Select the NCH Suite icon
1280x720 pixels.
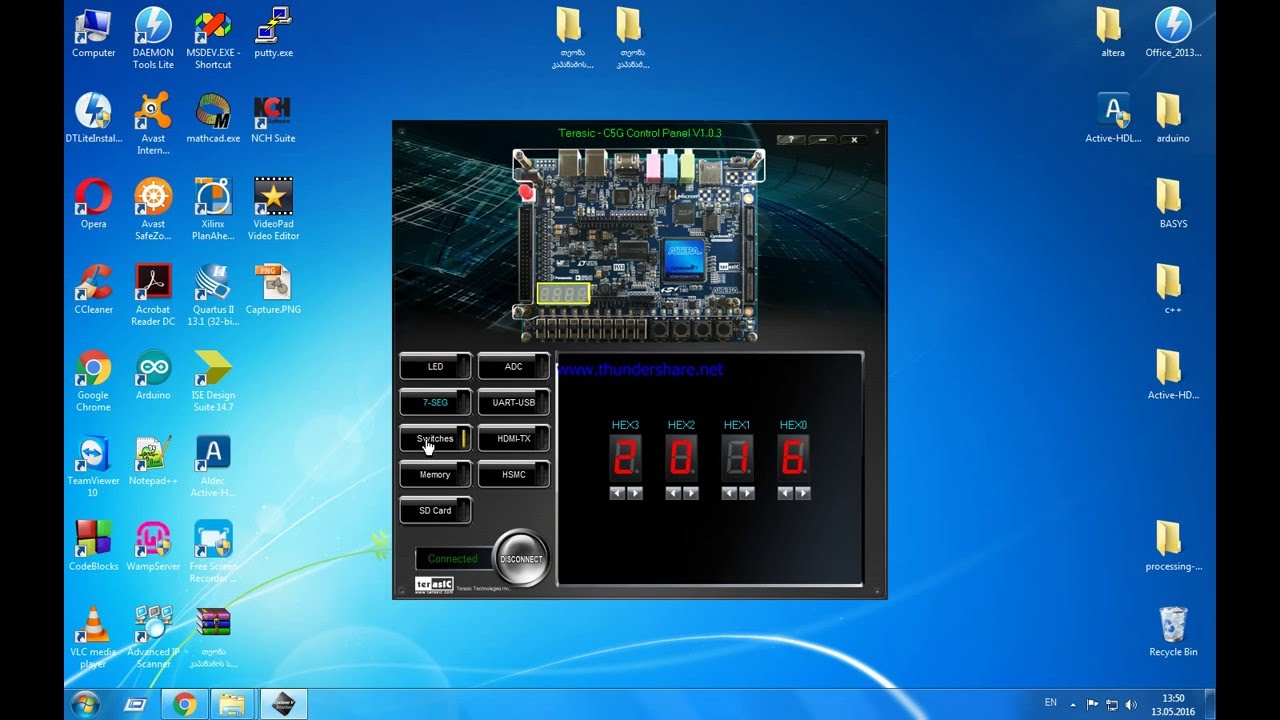pyautogui.click(x=273, y=119)
